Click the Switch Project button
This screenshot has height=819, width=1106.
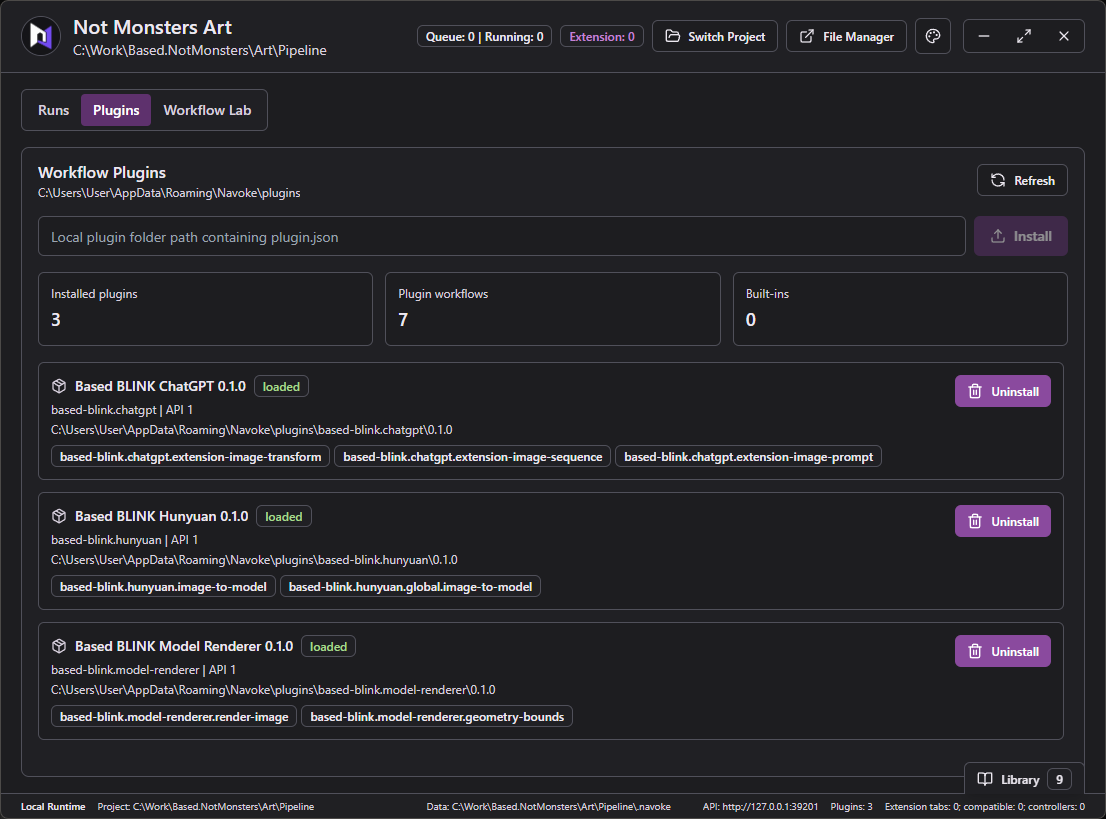(715, 36)
